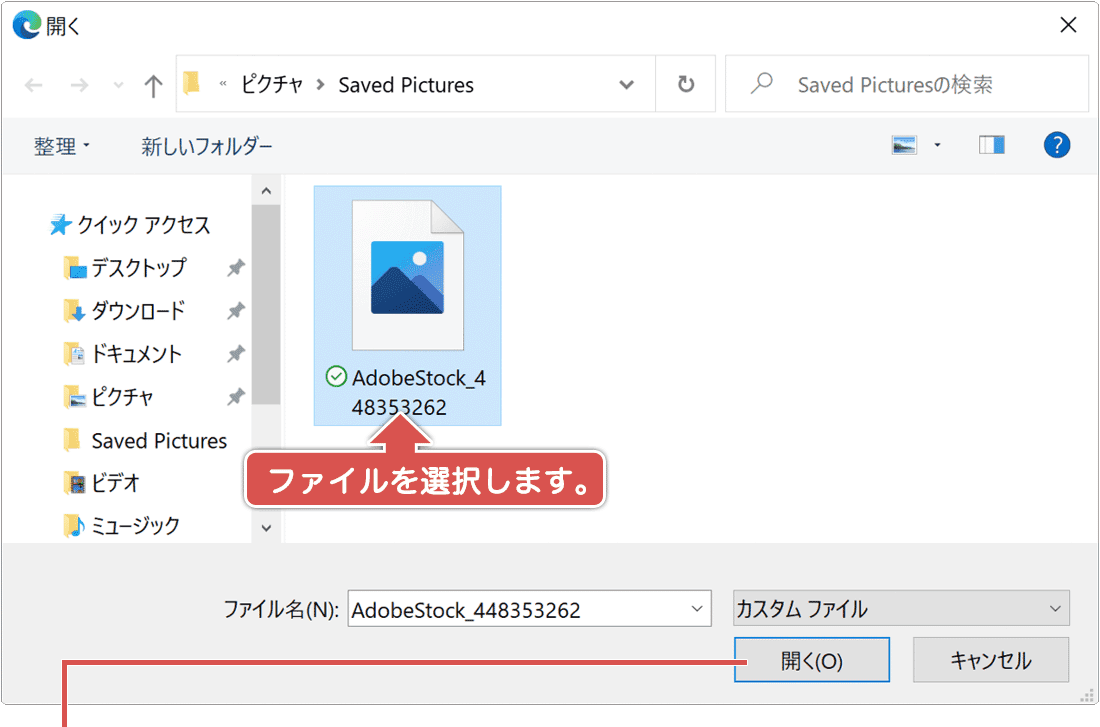Viewport: 1100px width, 727px height.
Task: Click inside the ファイル名 input field
Action: click(x=500, y=608)
